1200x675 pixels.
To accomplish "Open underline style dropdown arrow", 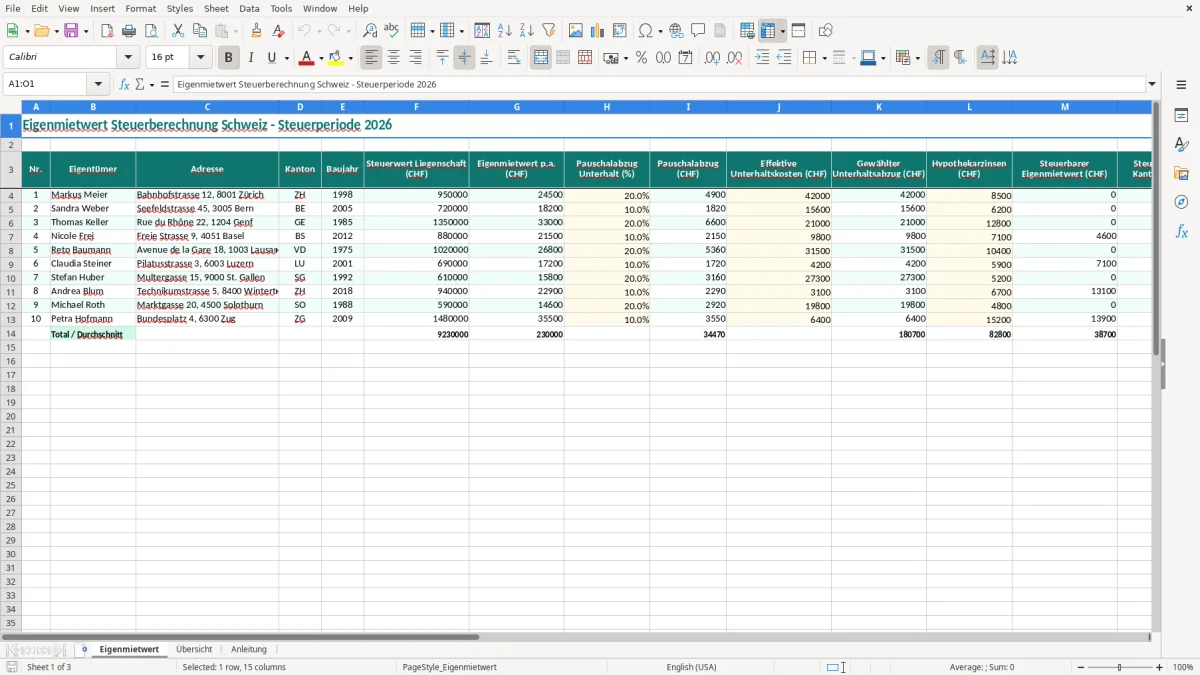I will [286, 58].
